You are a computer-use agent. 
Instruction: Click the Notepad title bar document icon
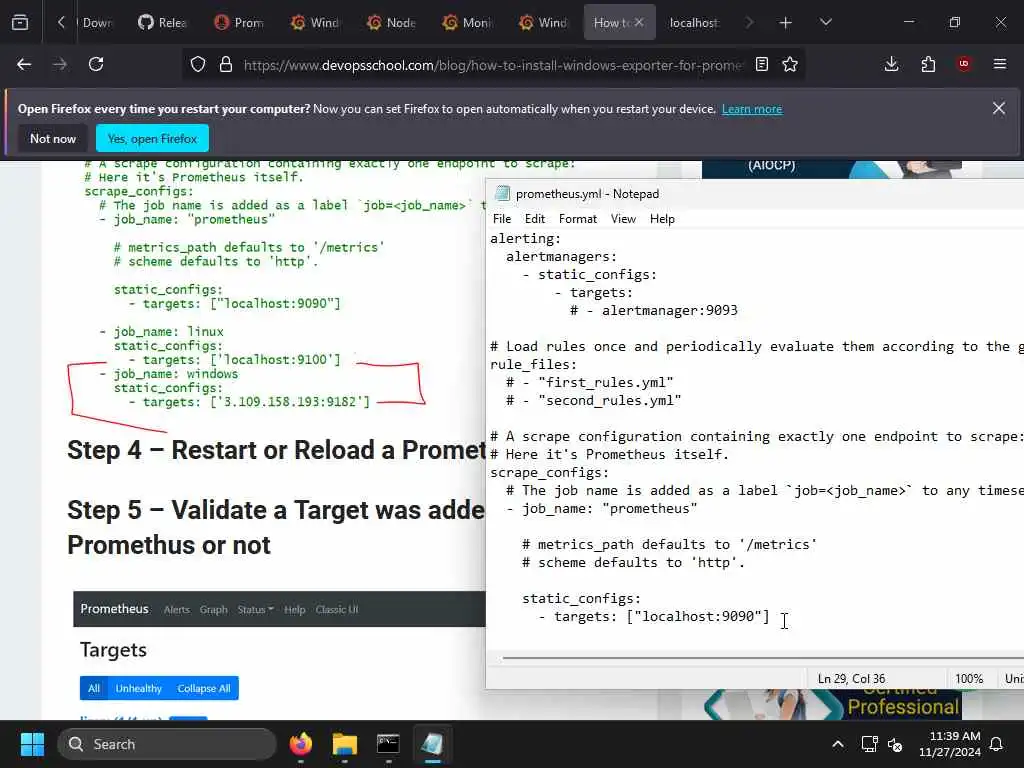(x=502, y=193)
